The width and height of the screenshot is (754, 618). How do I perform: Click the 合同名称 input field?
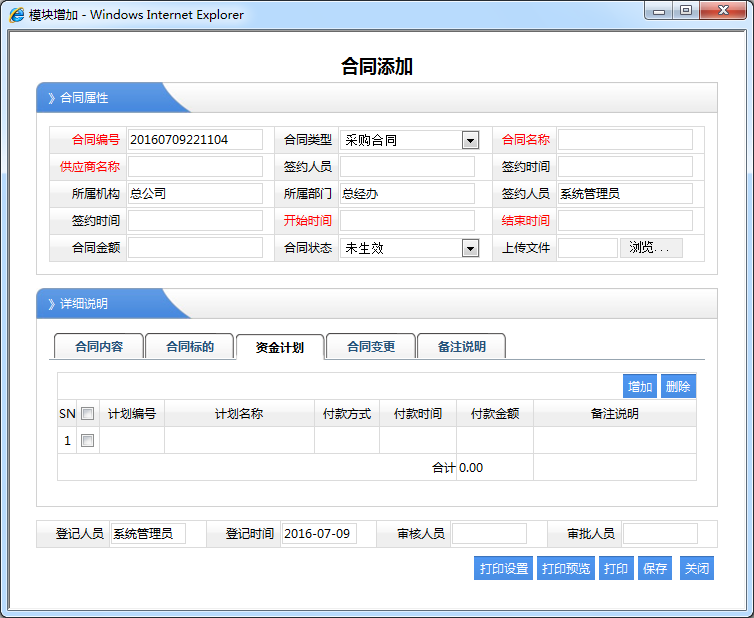[x=625, y=140]
